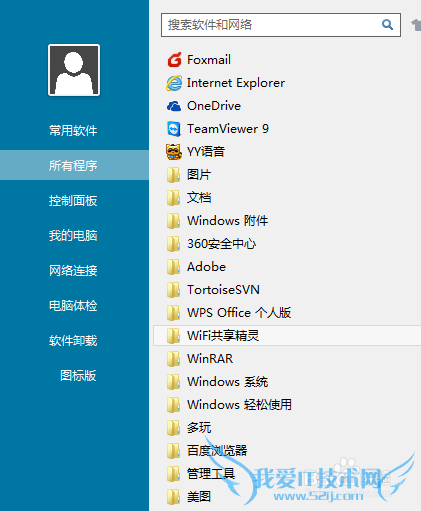Click folder icon beside 百度浏览器
Viewport: 421px width, 511px height.
pos(174,451)
